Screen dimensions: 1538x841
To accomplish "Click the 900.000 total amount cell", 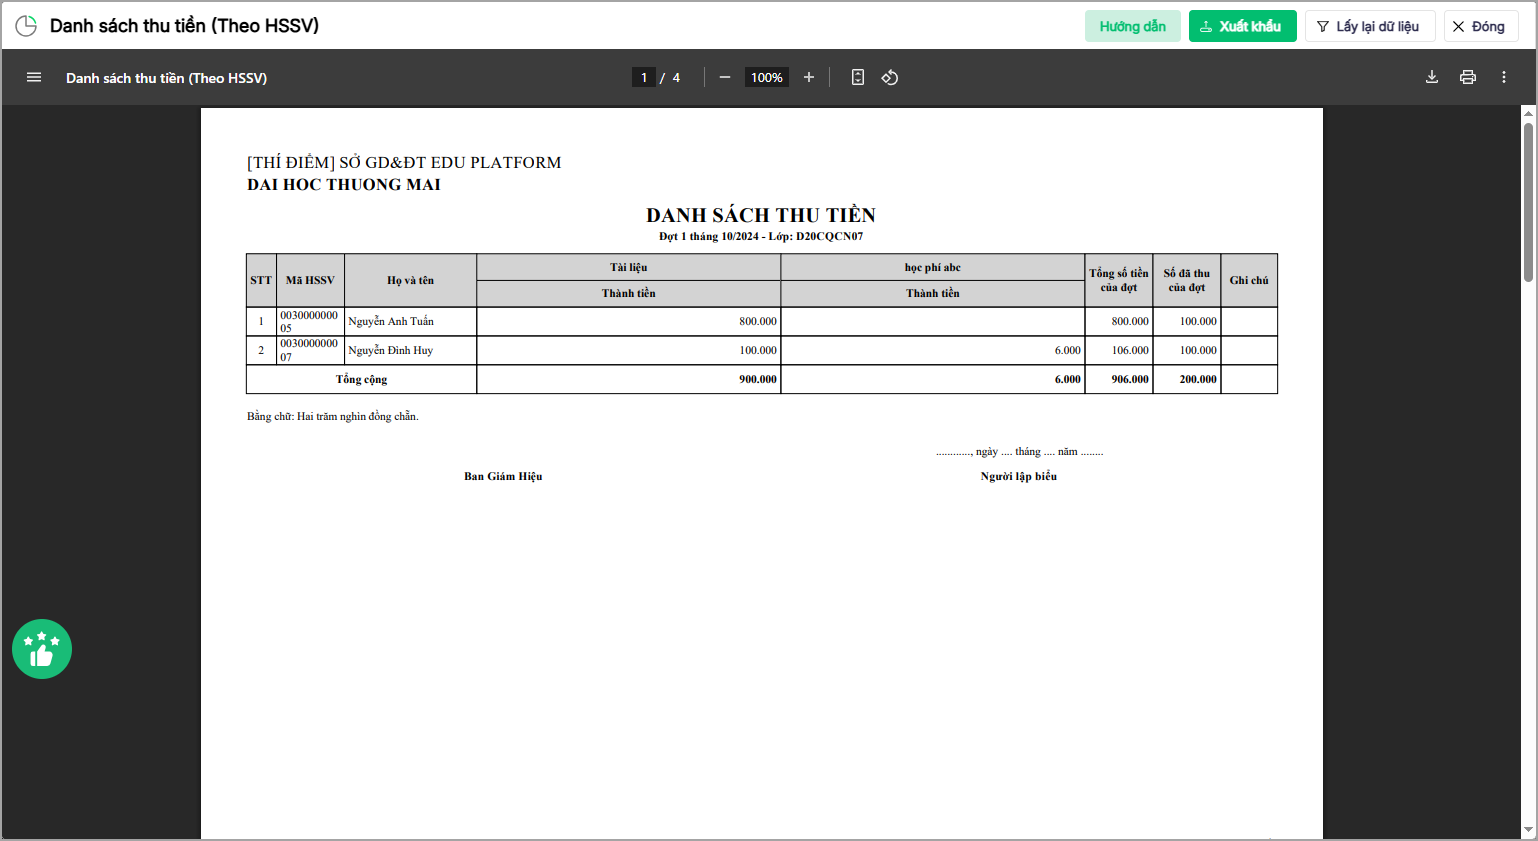I will pyautogui.click(x=629, y=379).
